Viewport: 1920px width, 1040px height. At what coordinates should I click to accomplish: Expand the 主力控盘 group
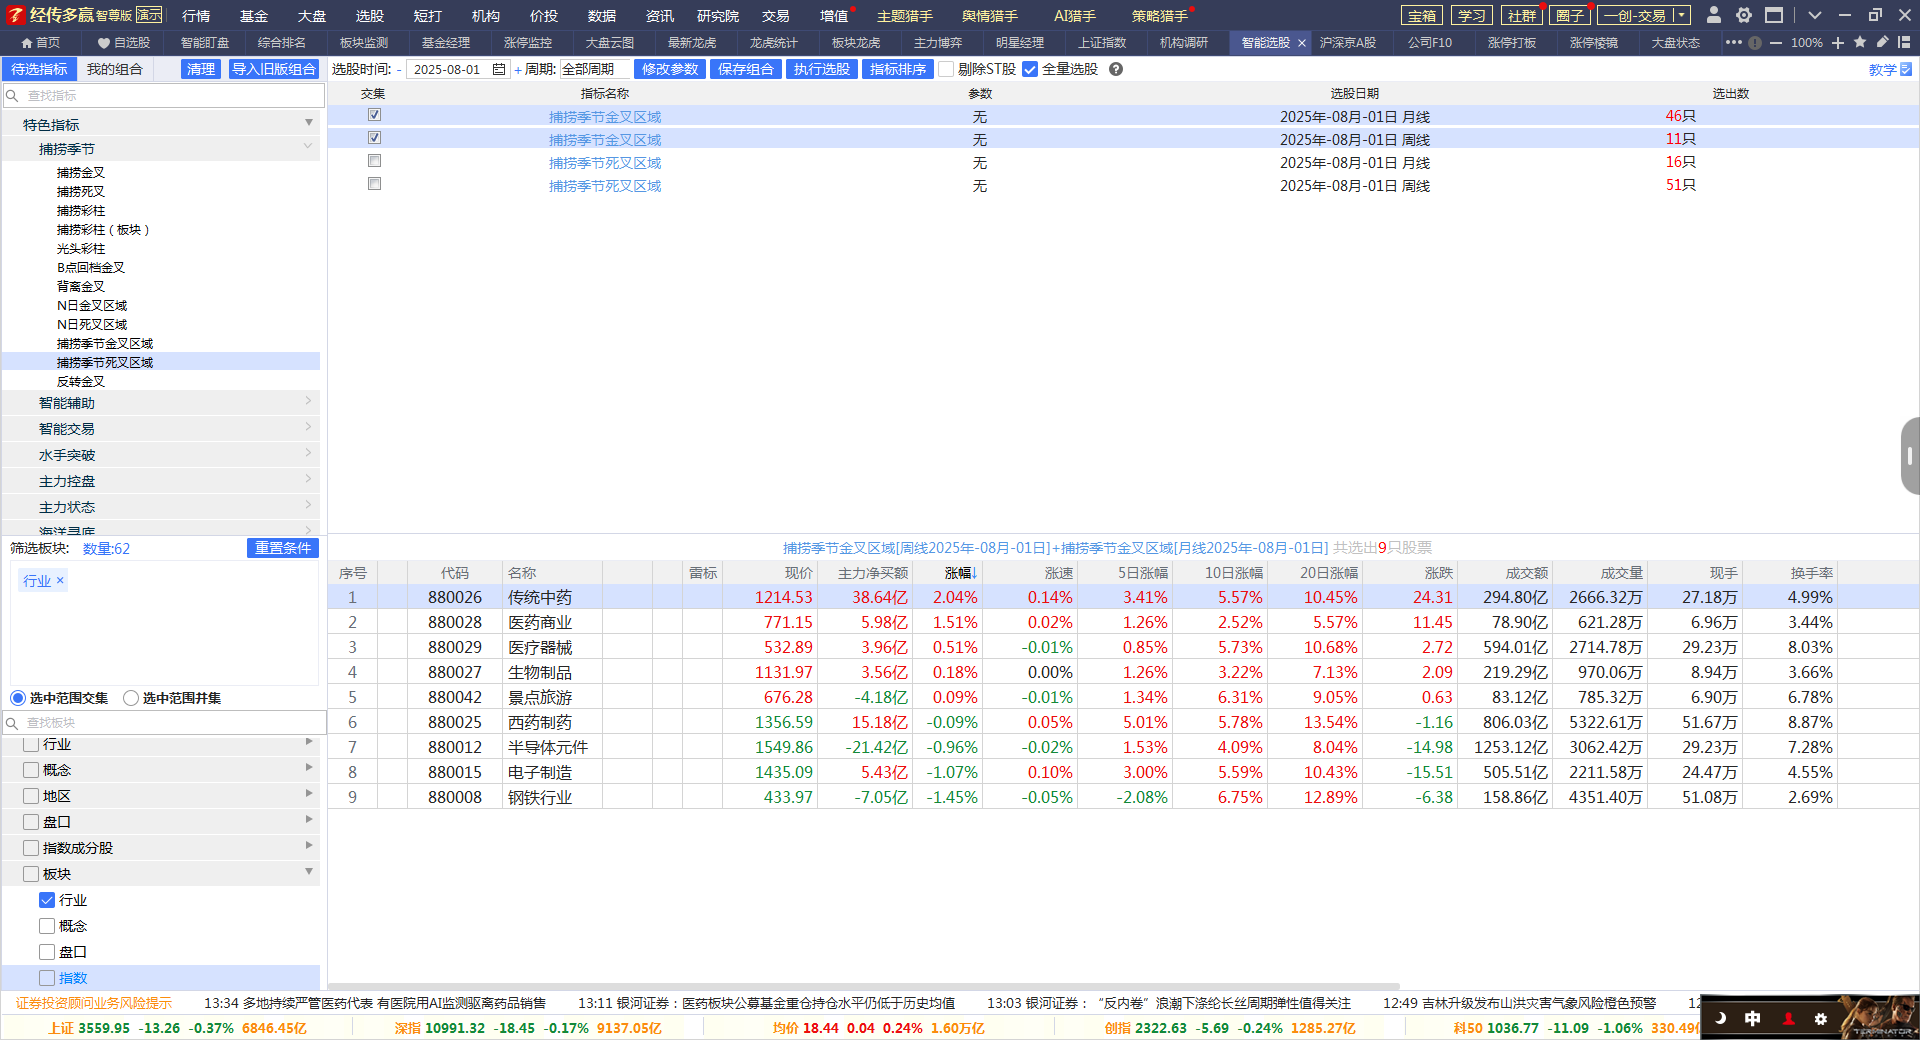(308, 479)
